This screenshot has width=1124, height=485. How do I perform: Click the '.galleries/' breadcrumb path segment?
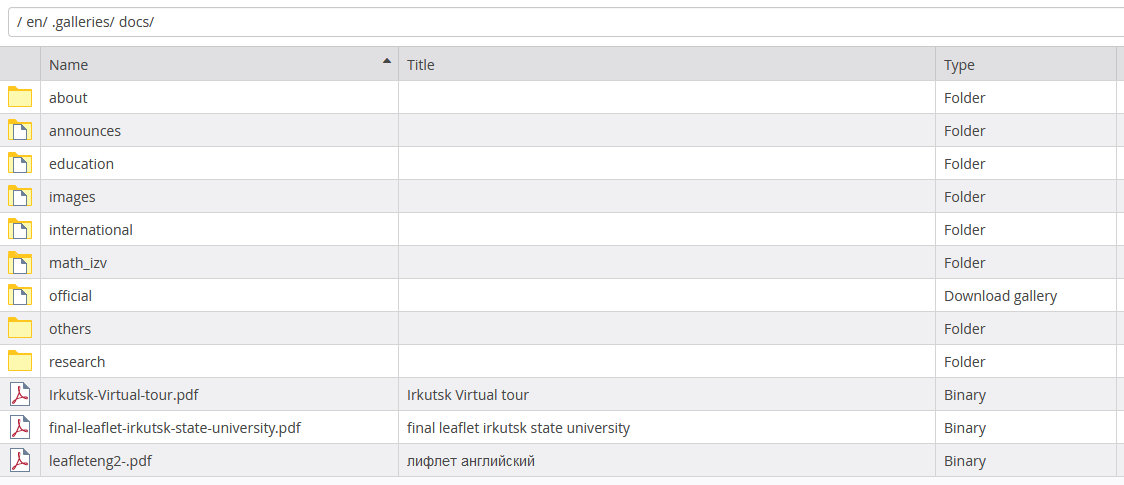pos(83,22)
